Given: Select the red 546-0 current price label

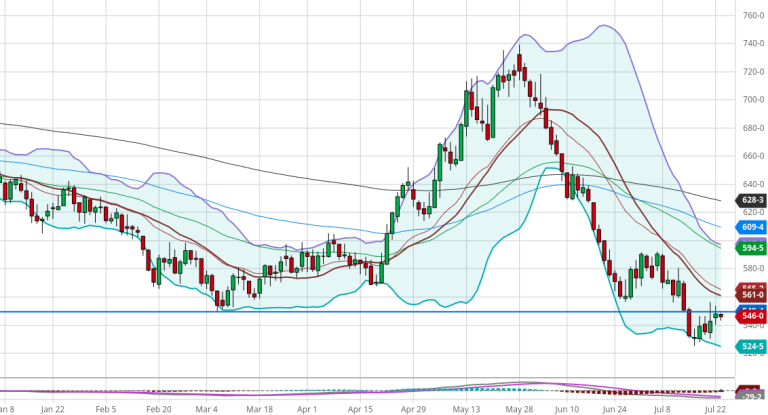Looking at the screenshot, I should (x=752, y=316).
